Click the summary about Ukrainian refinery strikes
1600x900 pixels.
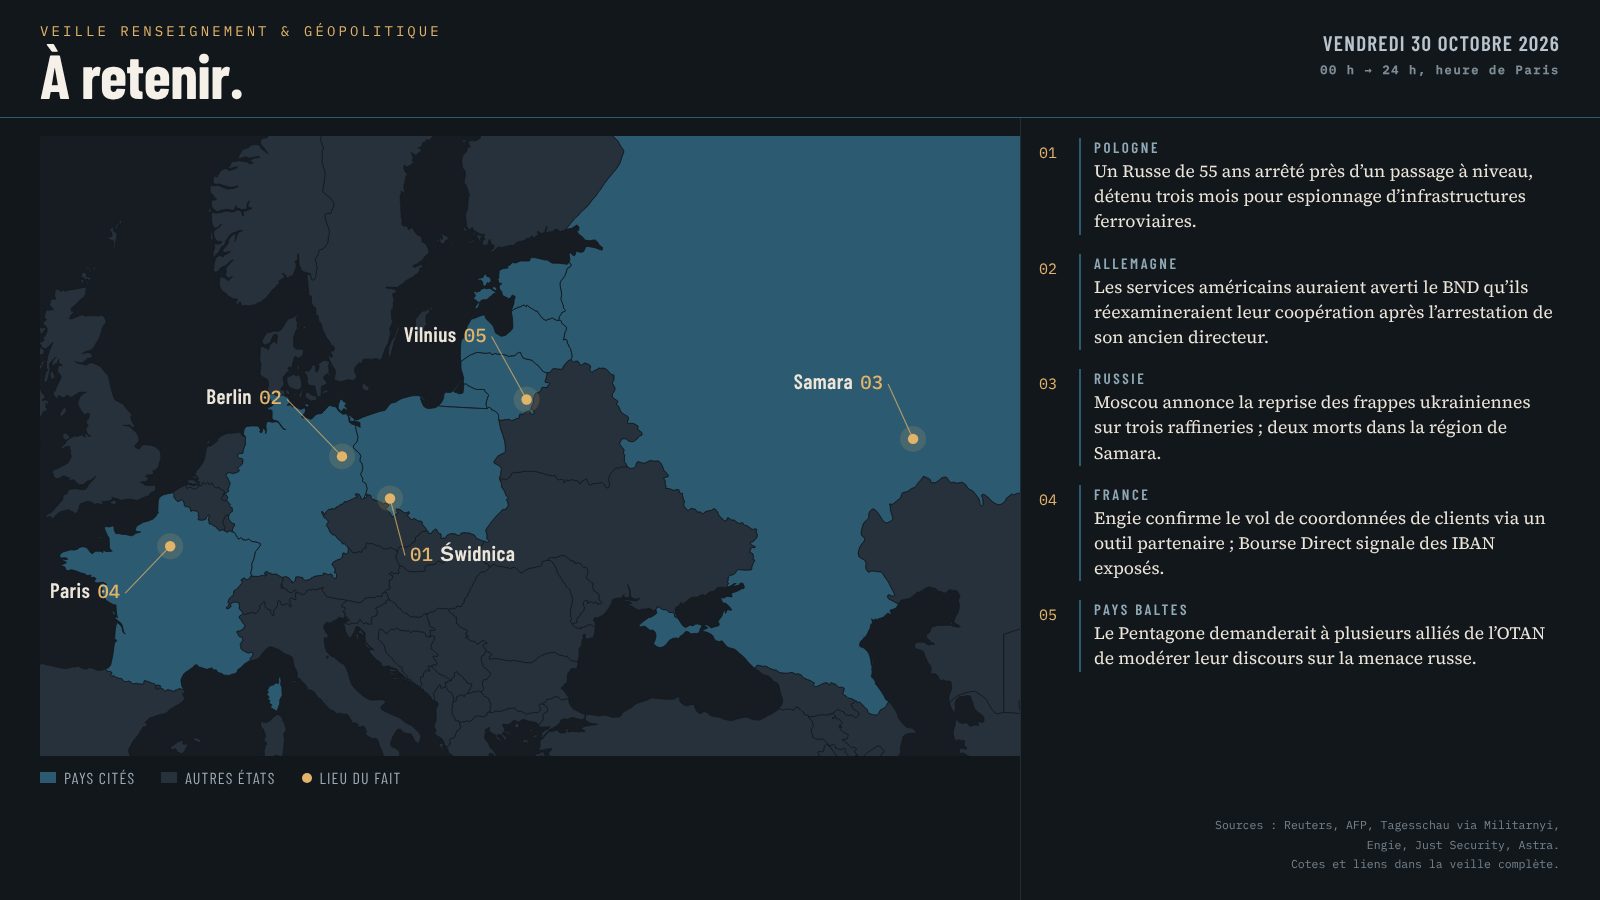pos(1312,427)
